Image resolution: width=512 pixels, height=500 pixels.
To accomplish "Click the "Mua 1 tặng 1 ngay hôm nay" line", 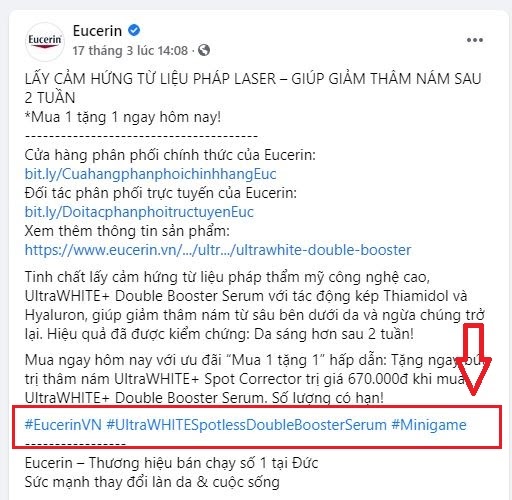I will [x=123, y=117].
